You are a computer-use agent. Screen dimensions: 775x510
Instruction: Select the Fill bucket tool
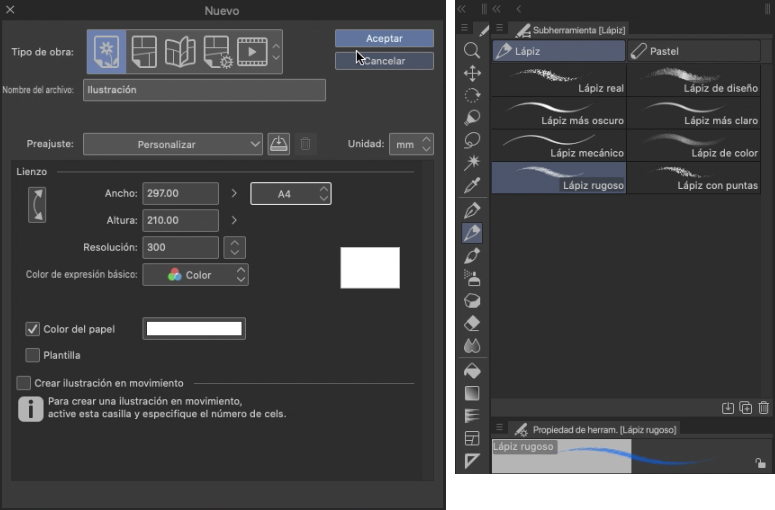point(472,370)
